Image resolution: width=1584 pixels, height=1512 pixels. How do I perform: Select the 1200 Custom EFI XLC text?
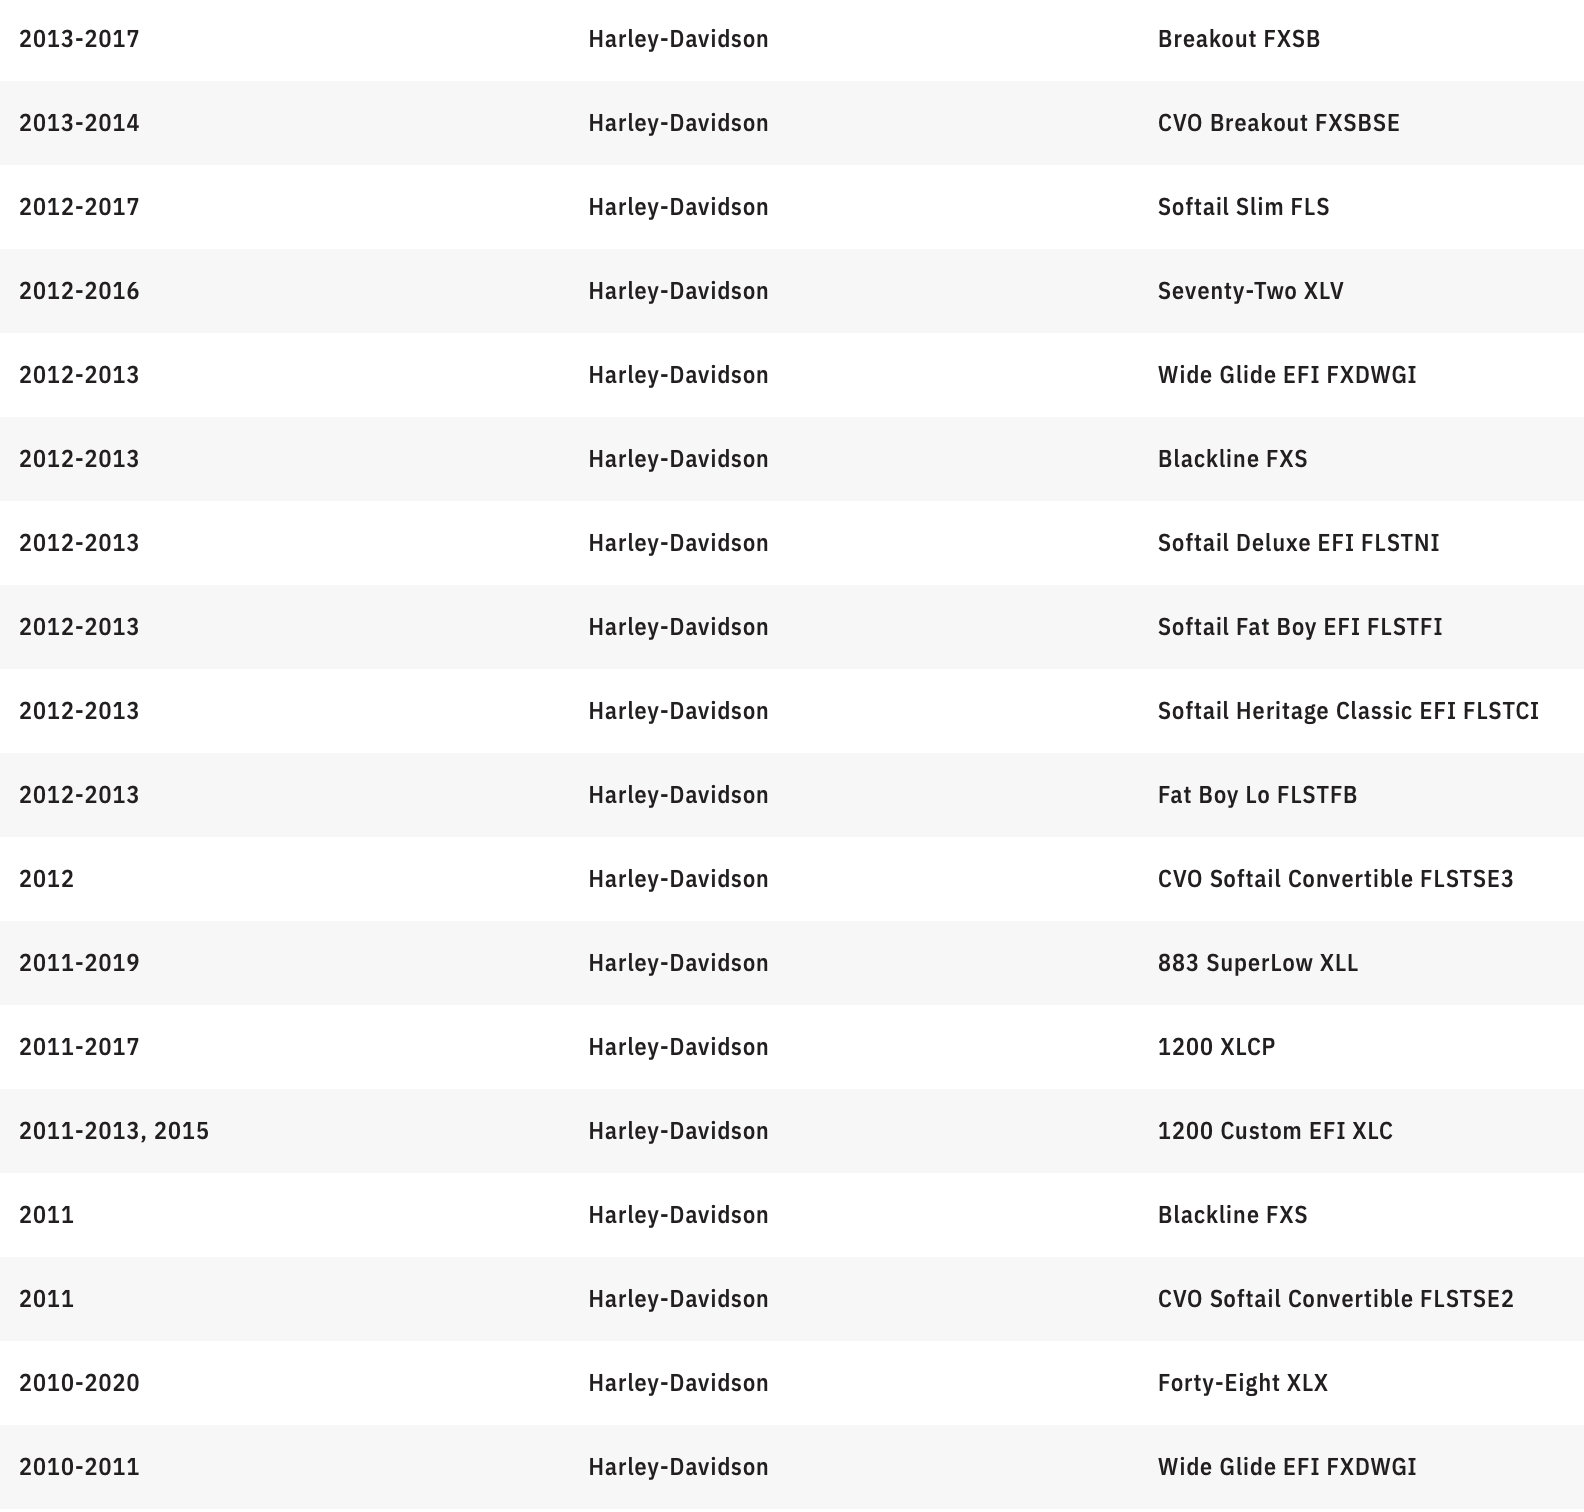pyautogui.click(x=1274, y=1131)
